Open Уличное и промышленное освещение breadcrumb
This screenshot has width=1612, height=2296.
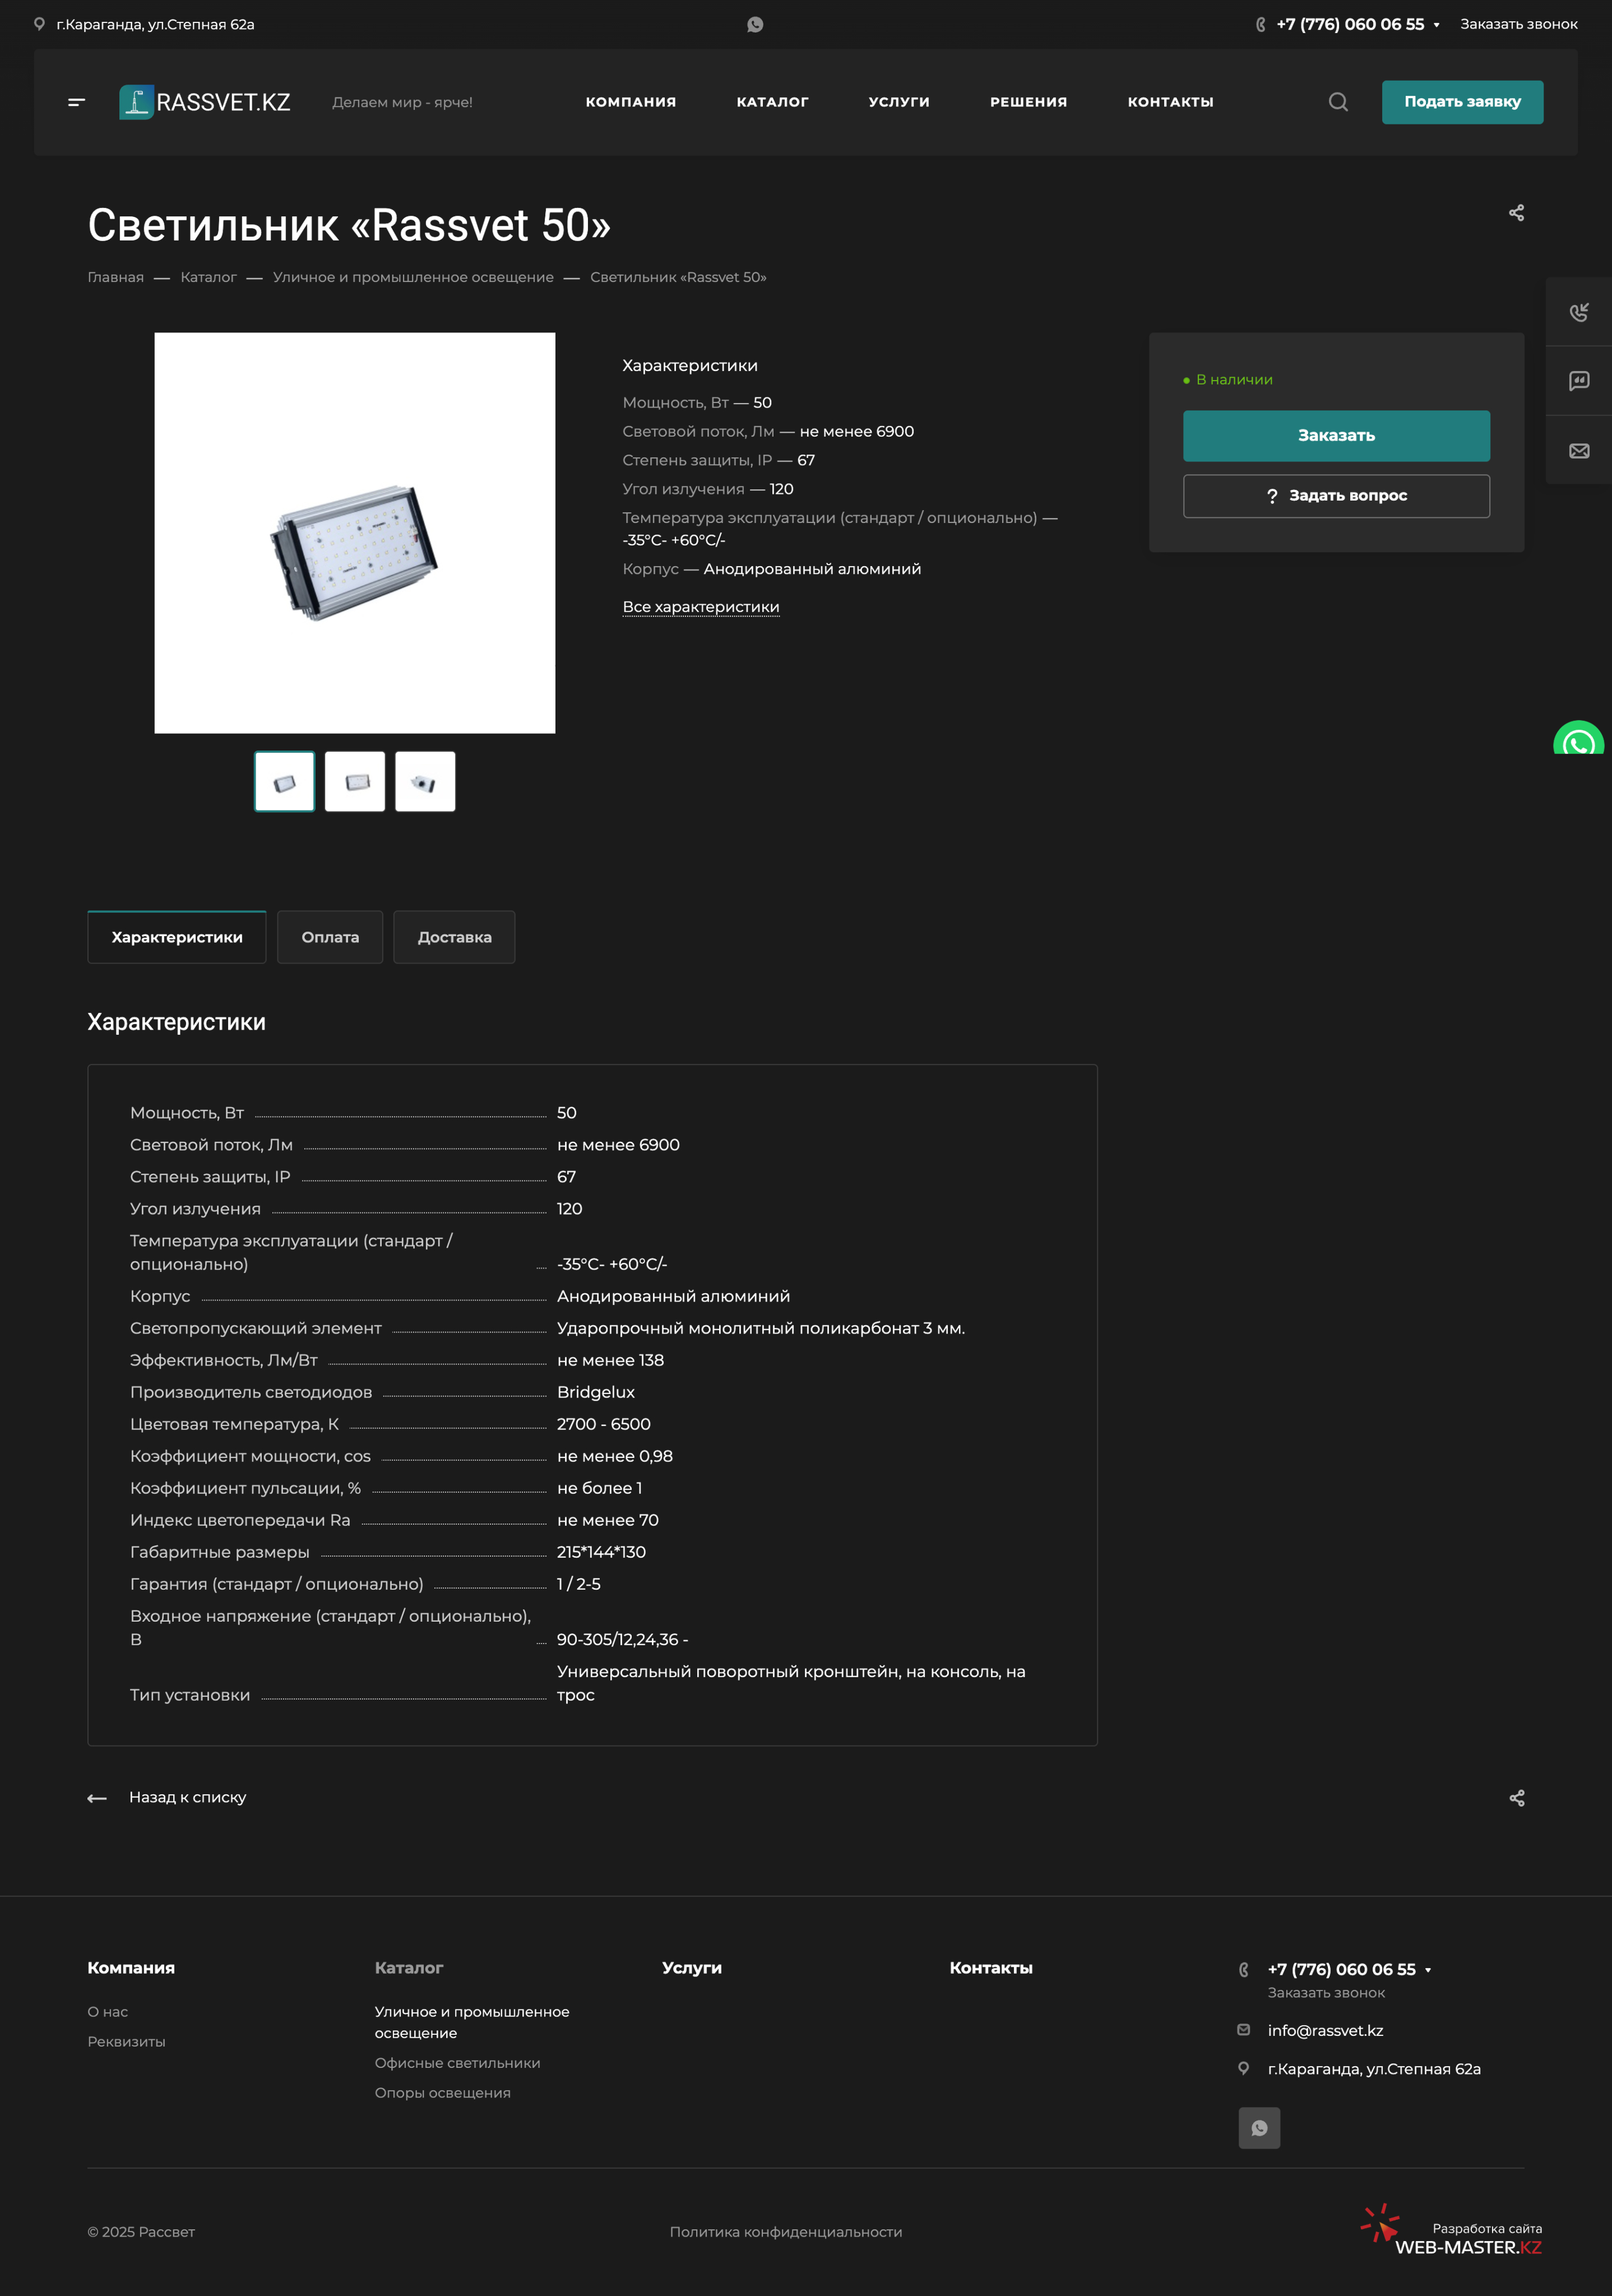(x=413, y=277)
